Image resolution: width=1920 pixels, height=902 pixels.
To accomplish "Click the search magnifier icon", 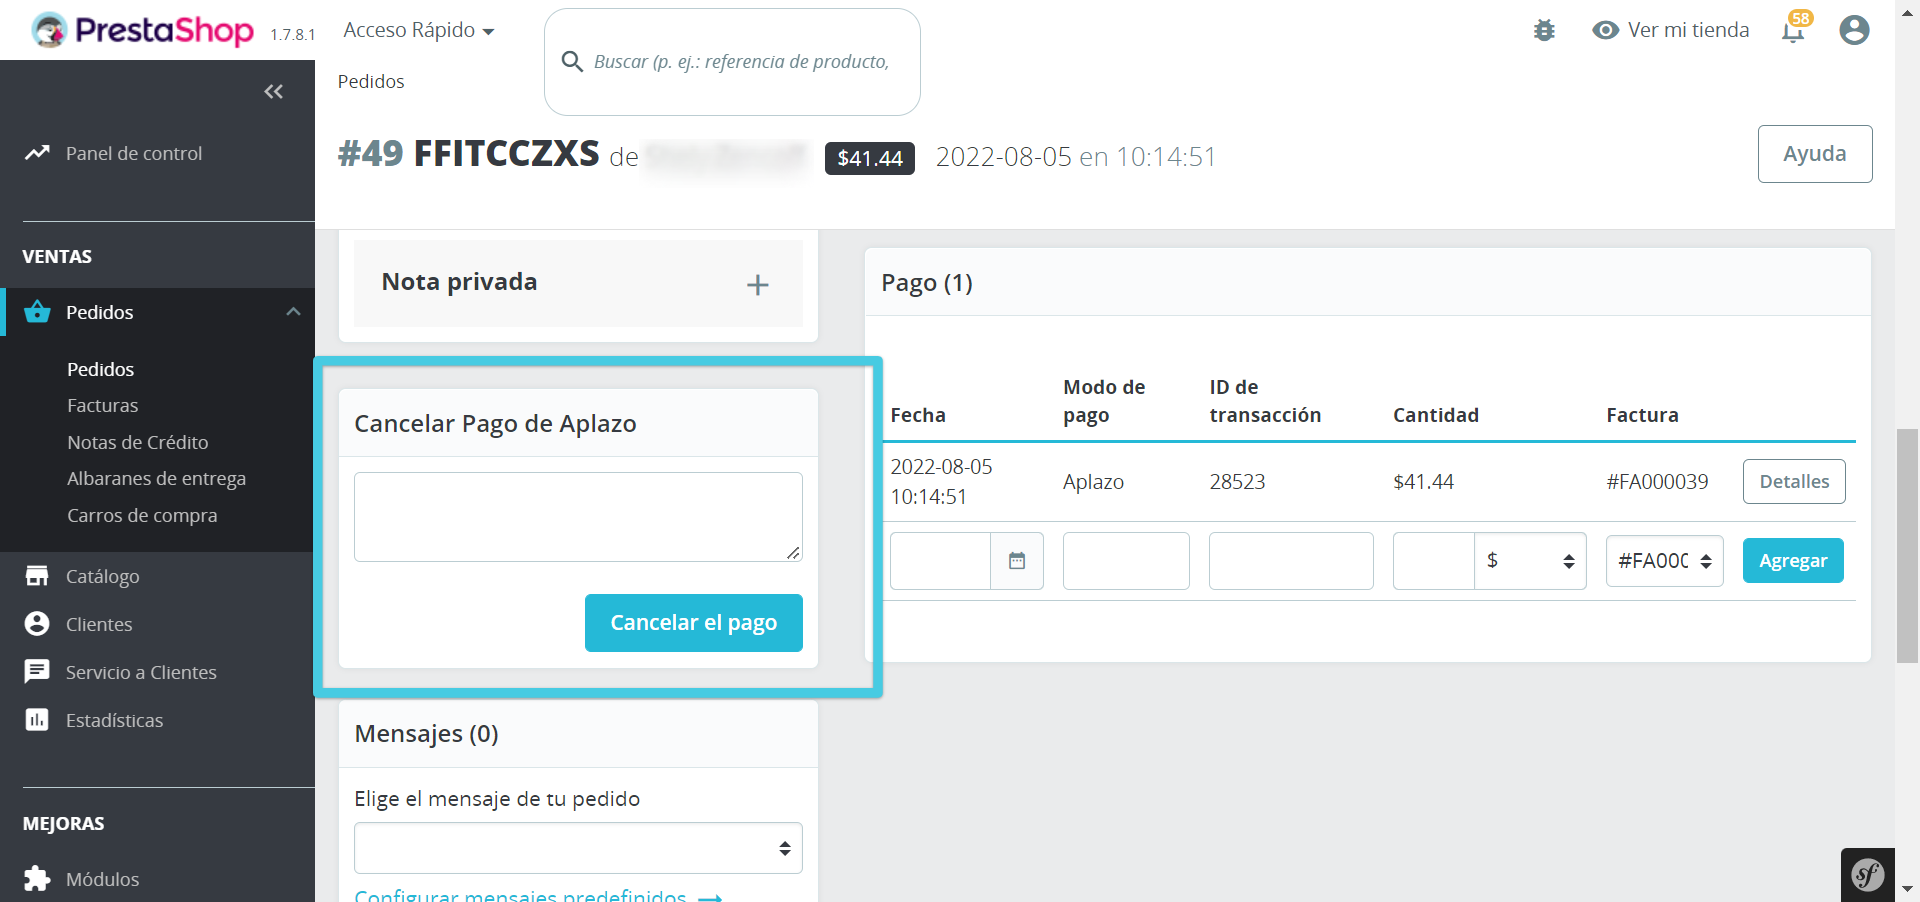I will 572,62.
